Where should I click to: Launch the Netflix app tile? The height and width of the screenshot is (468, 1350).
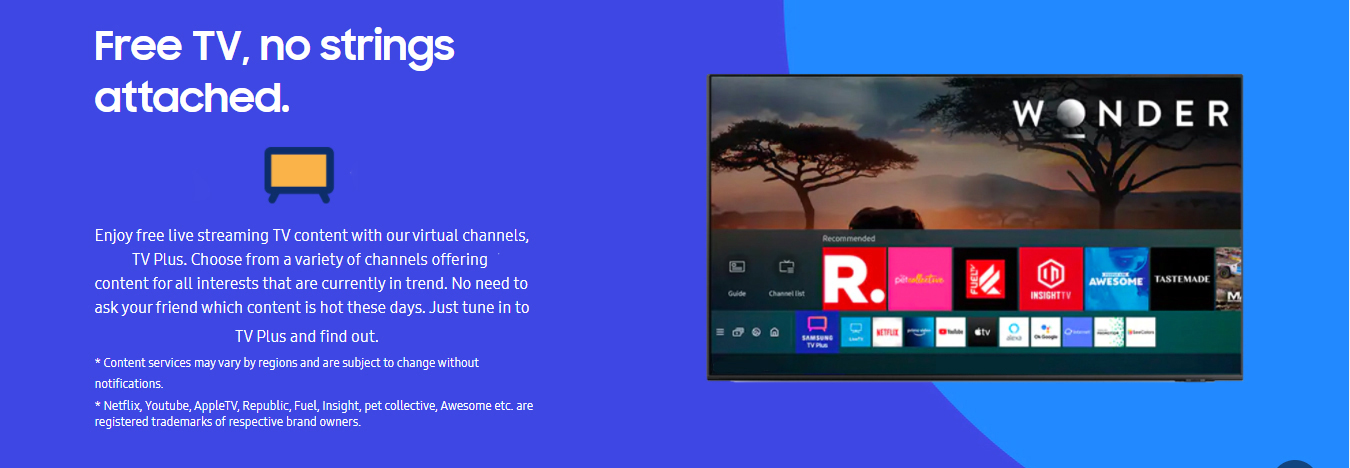[887, 331]
